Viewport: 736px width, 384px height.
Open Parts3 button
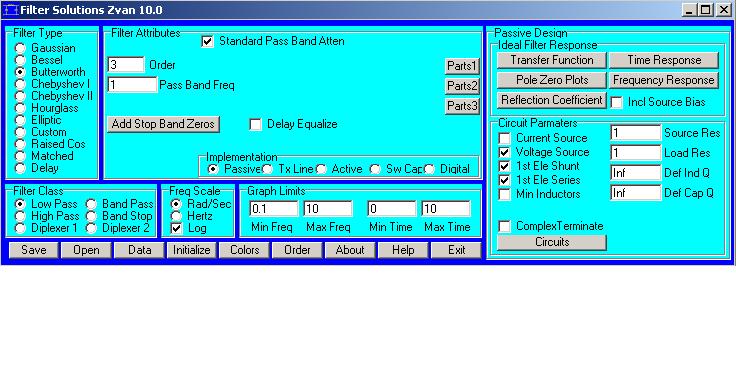(x=462, y=106)
